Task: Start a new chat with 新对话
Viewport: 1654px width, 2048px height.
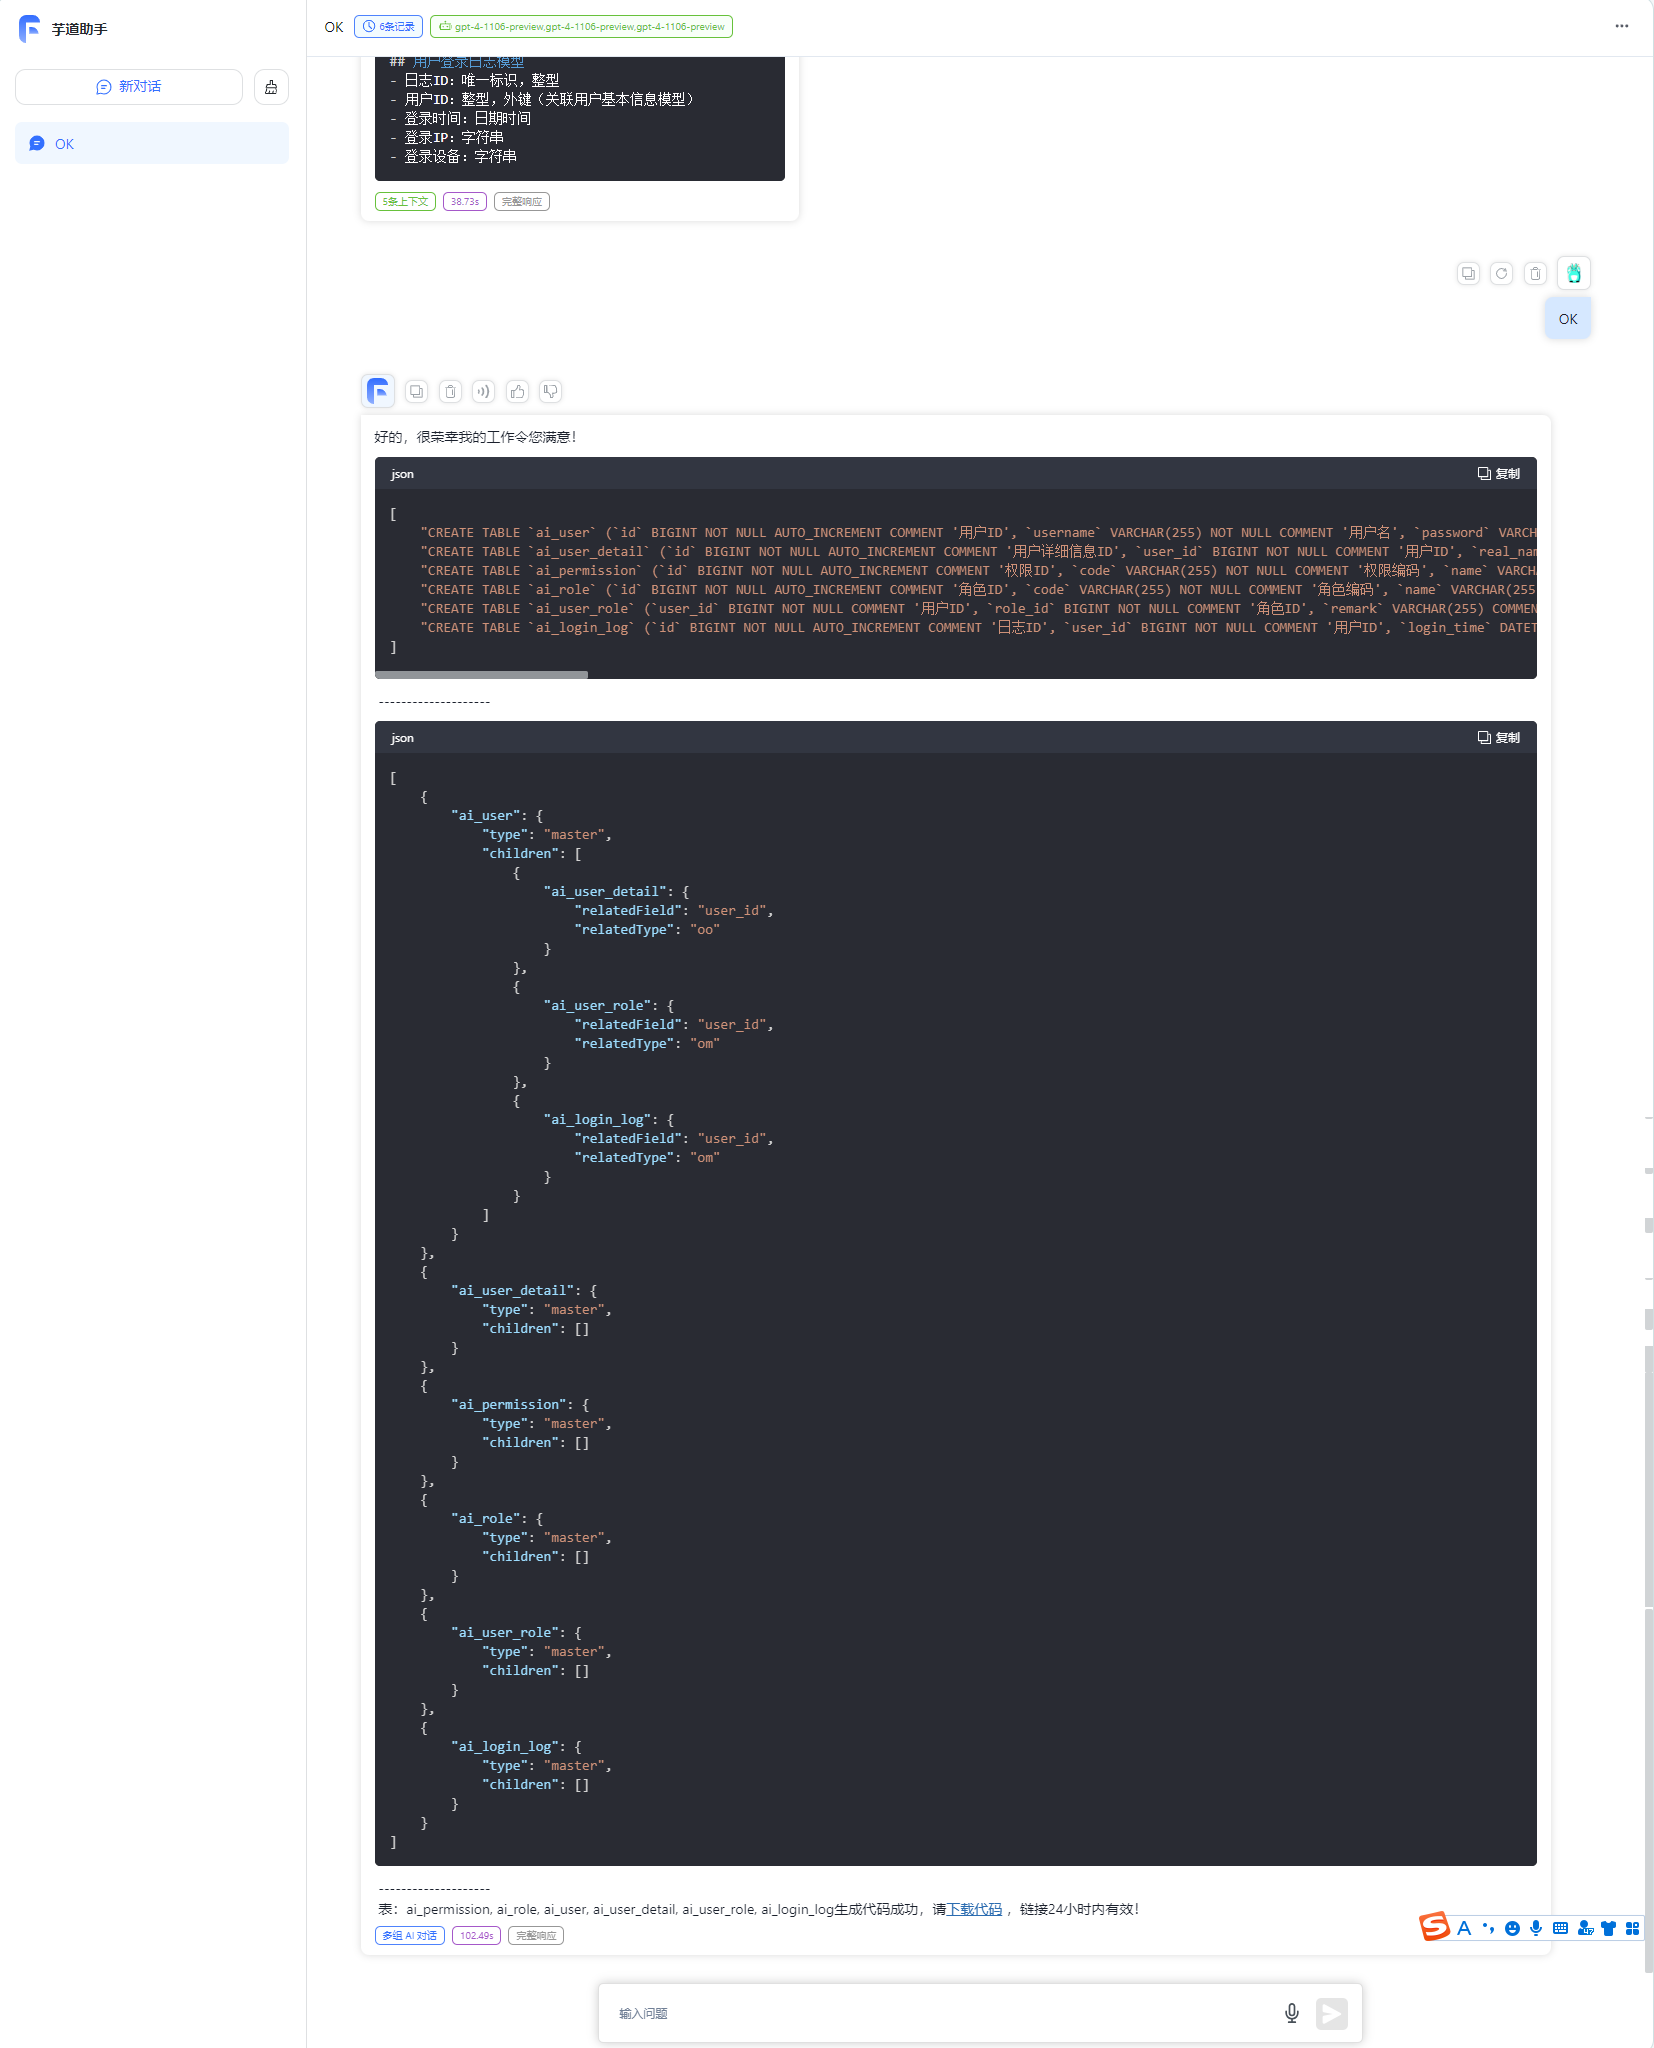Action: (x=129, y=87)
